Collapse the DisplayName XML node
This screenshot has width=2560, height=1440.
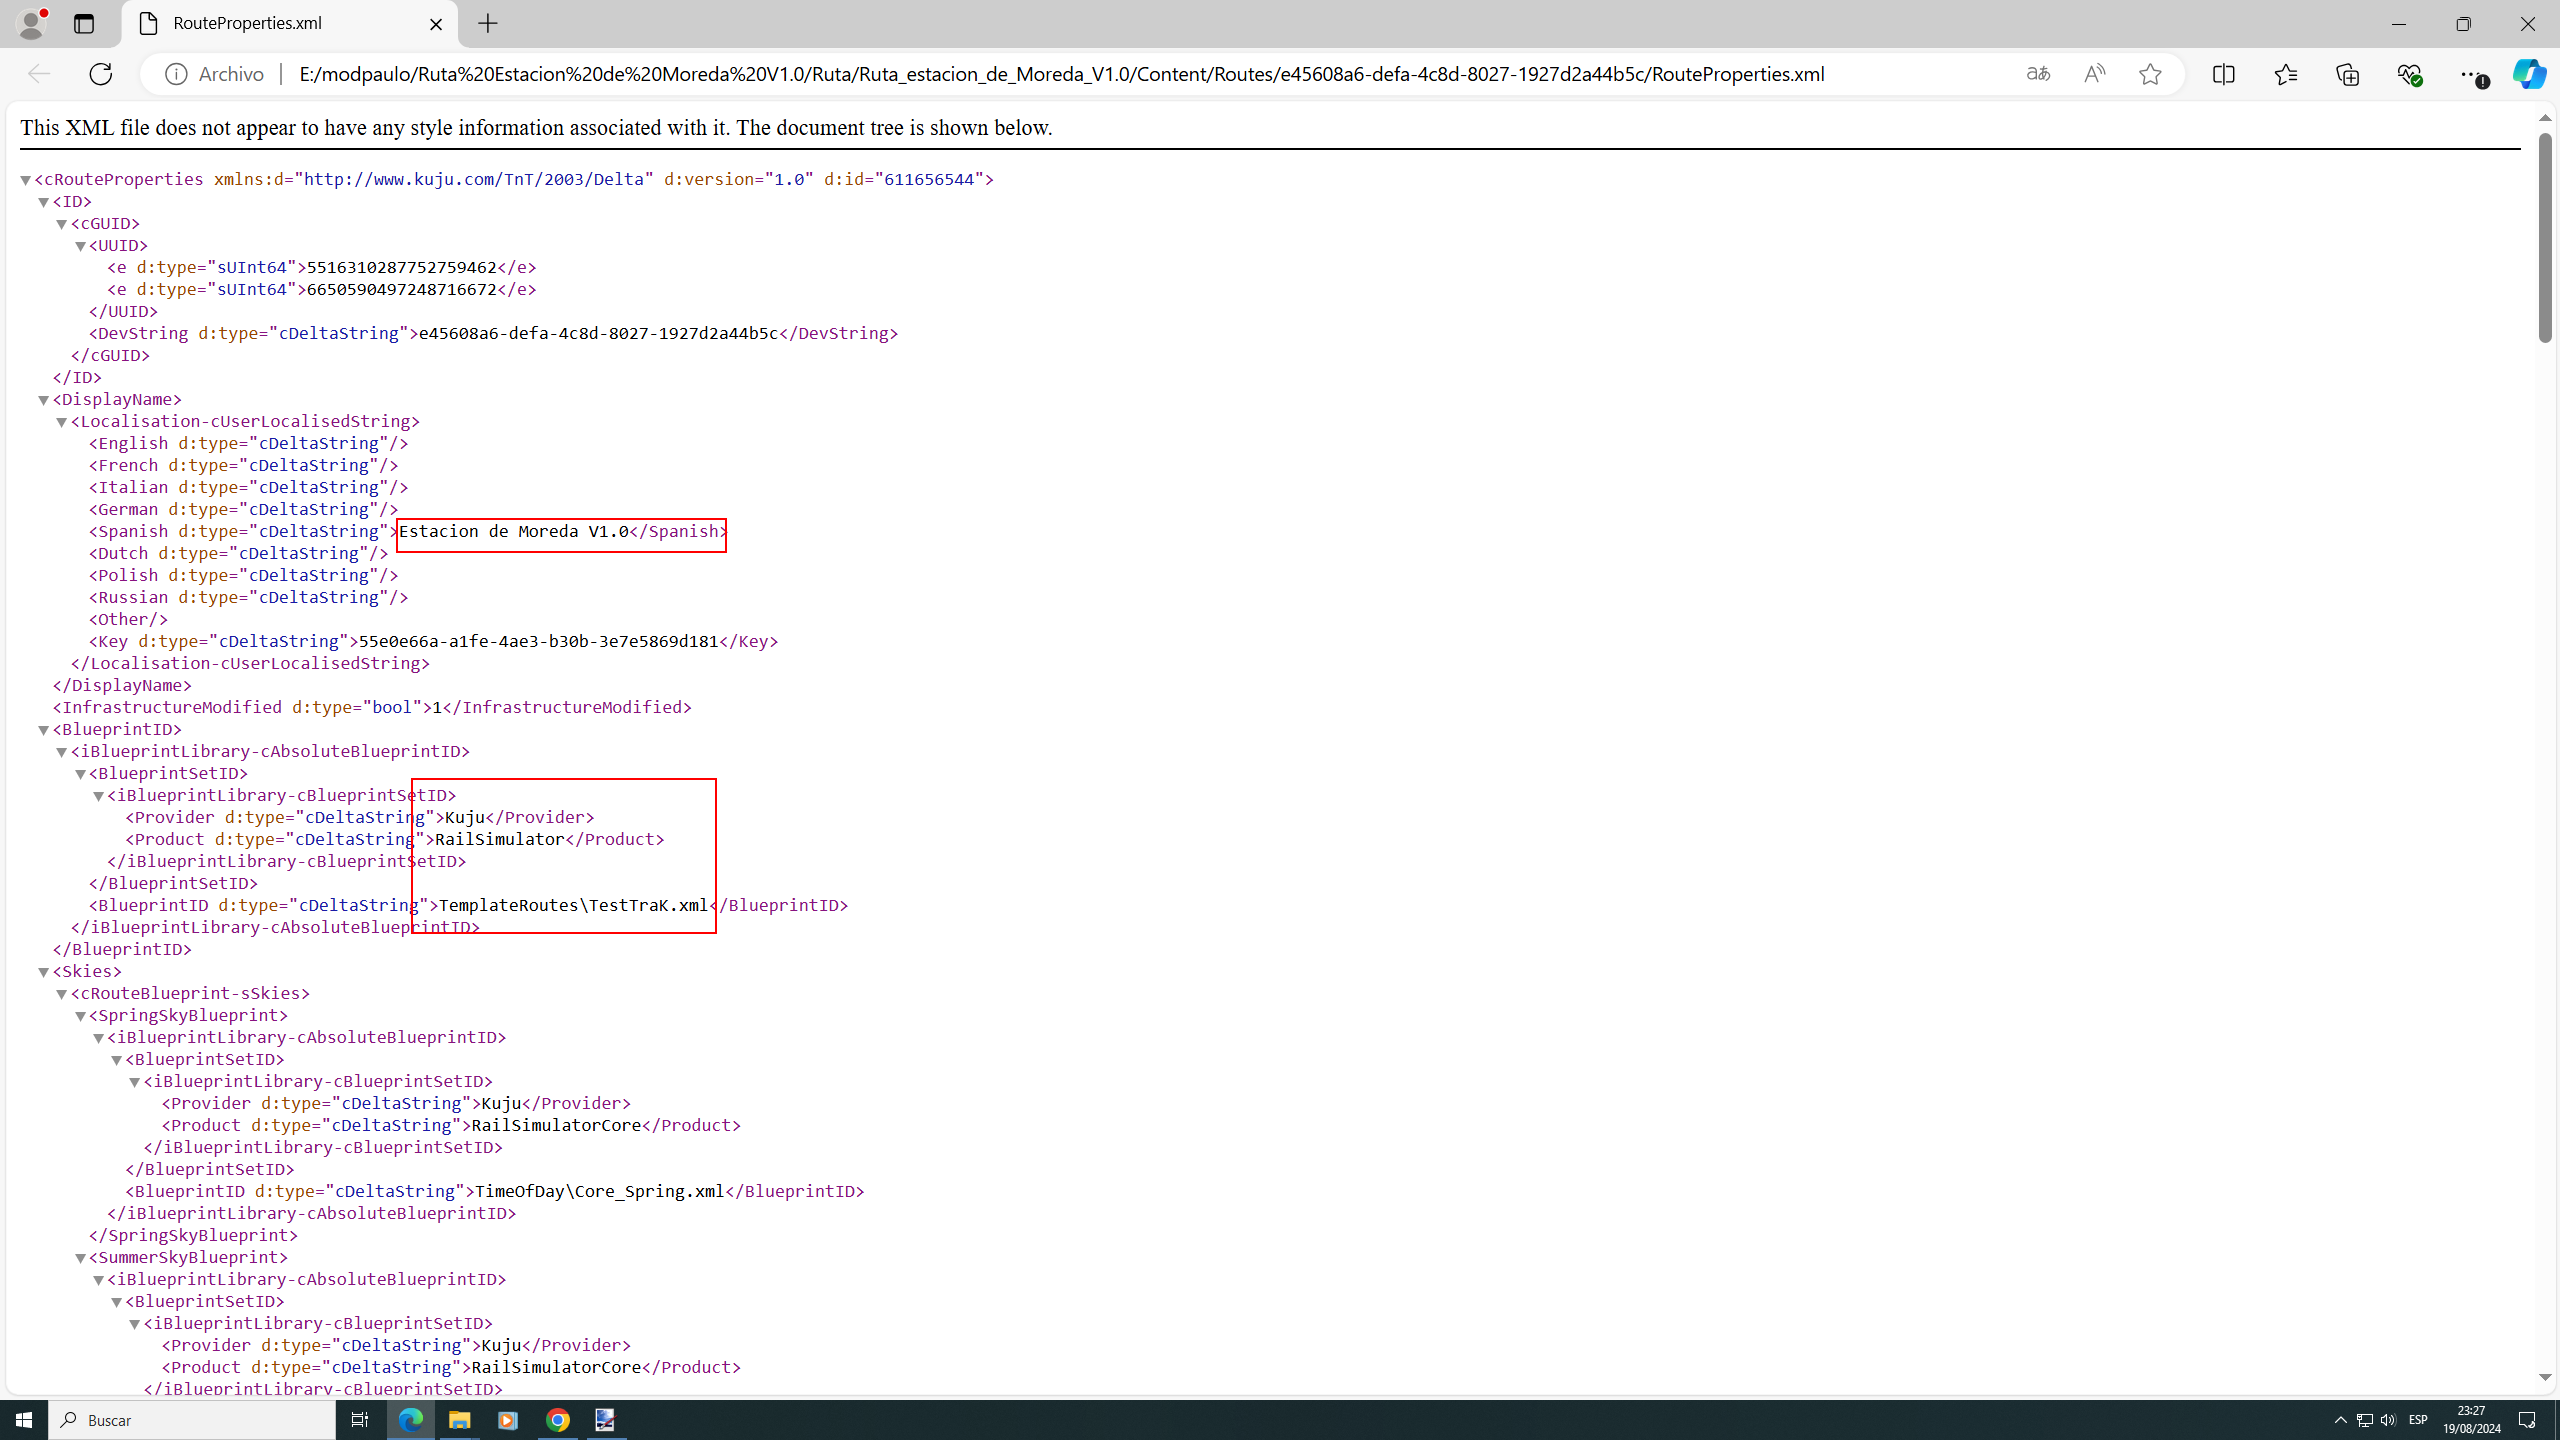44,400
